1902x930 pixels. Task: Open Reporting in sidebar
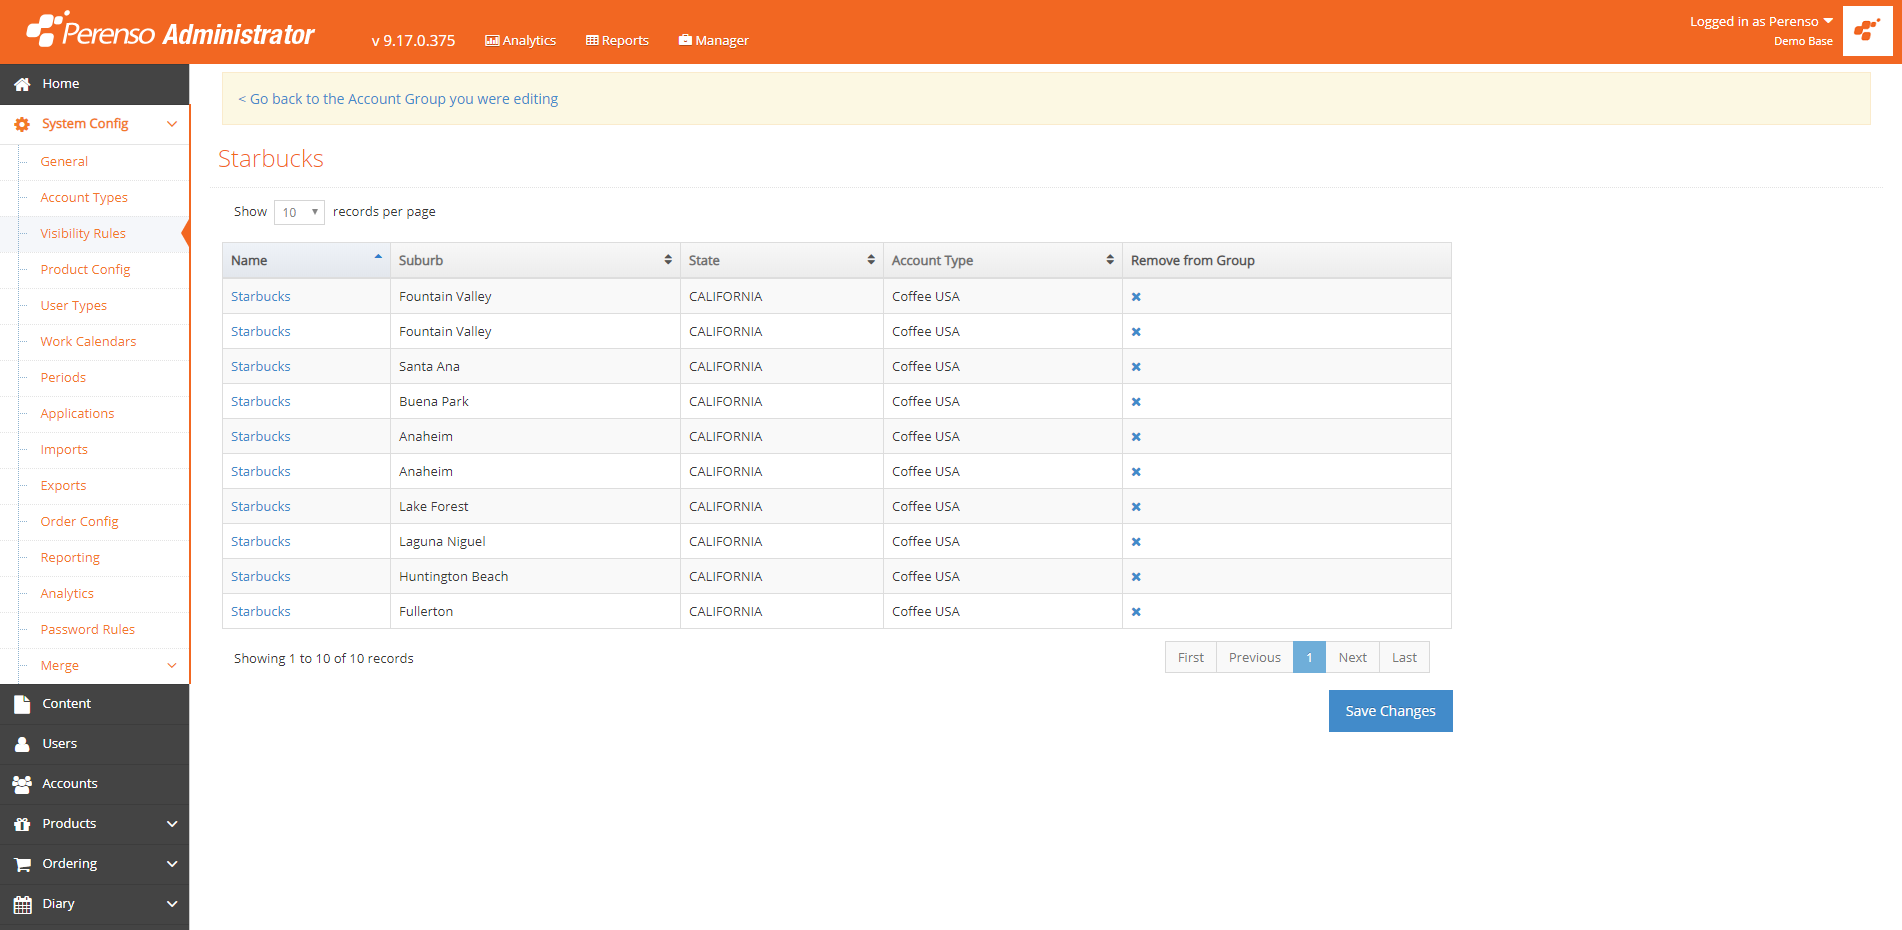[70, 558]
